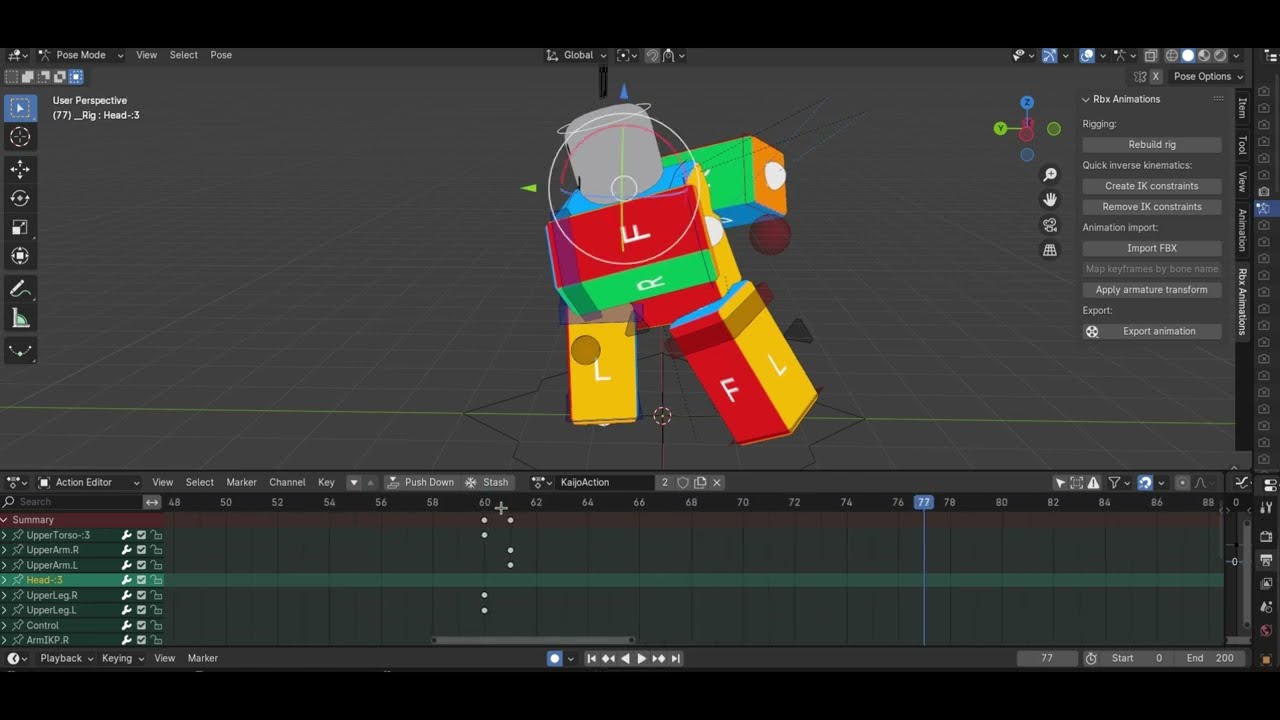Push Down the current action
Screen dimensions: 1280x720
pos(420,482)
